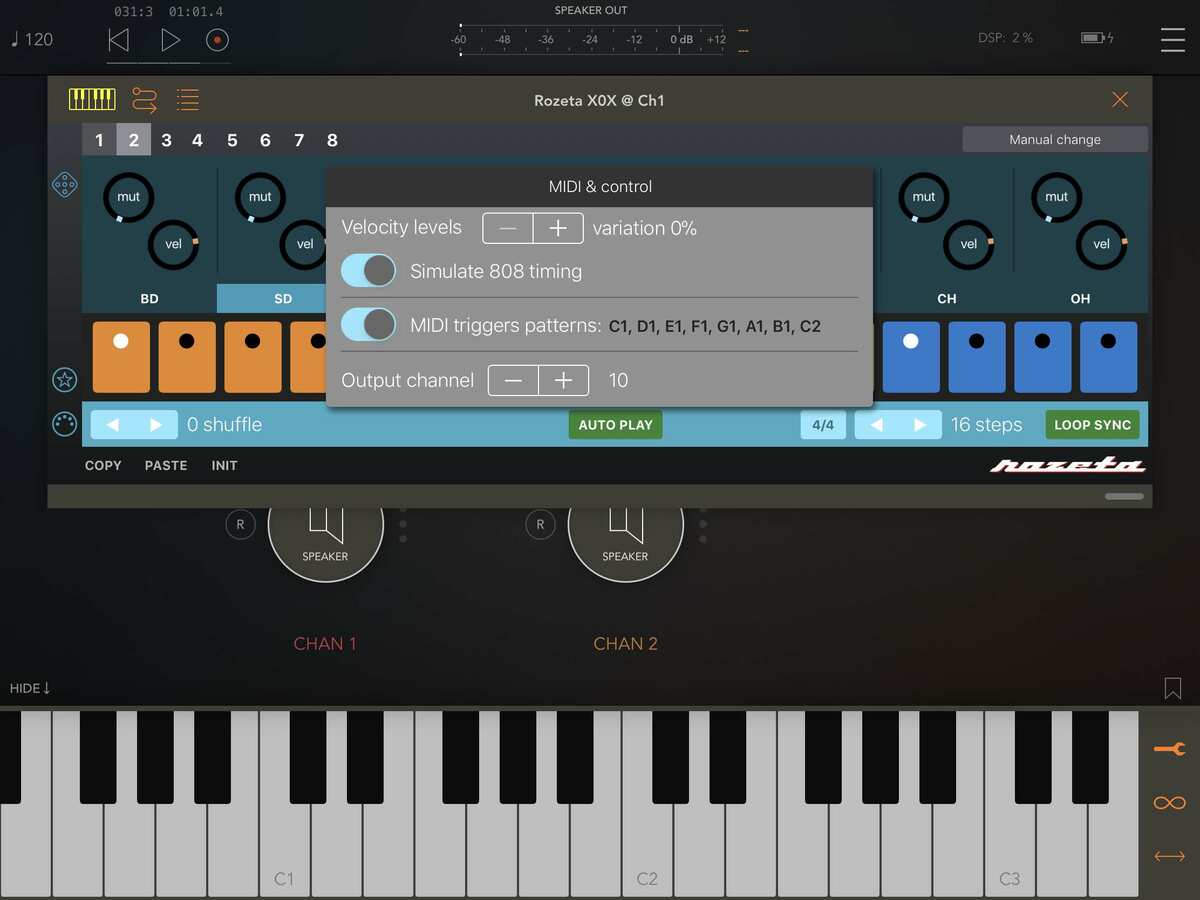1200x900 pixels.
Task: Open the Manual change mode selector
Action: pyautogui.click(x=1055, y=139)
